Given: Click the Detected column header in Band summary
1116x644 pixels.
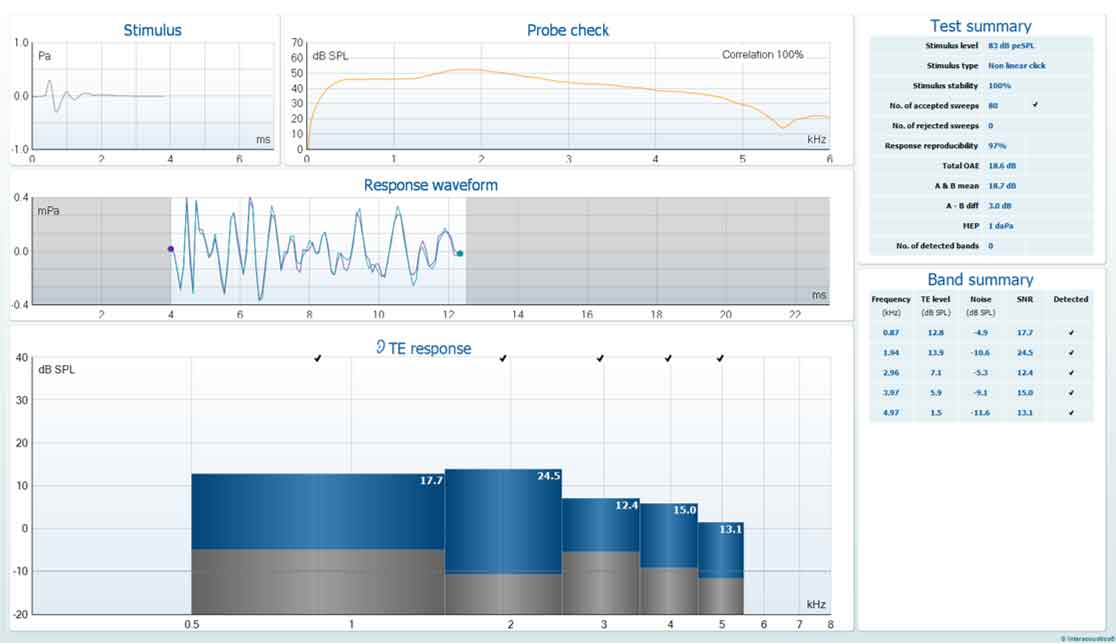Looking at the screenshot, I should point(1070,299).
